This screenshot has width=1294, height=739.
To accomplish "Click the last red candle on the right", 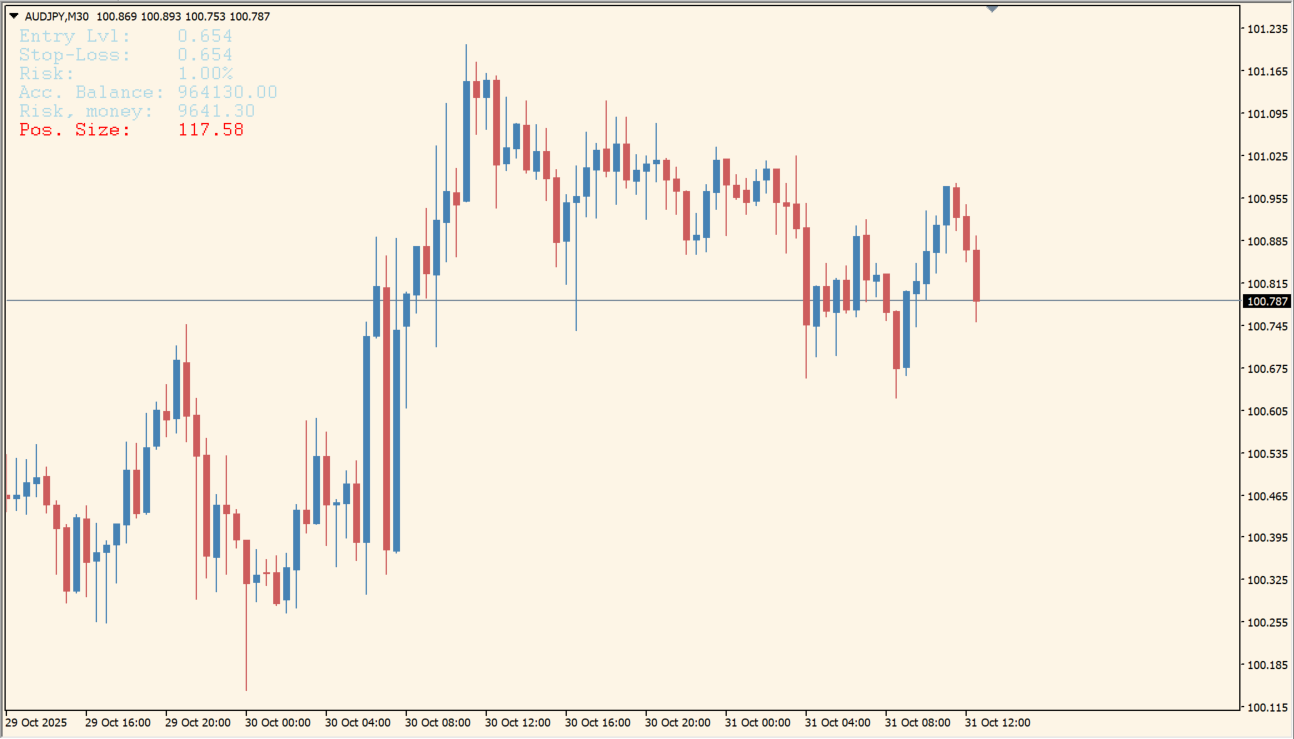I will (x=976, y=275).
